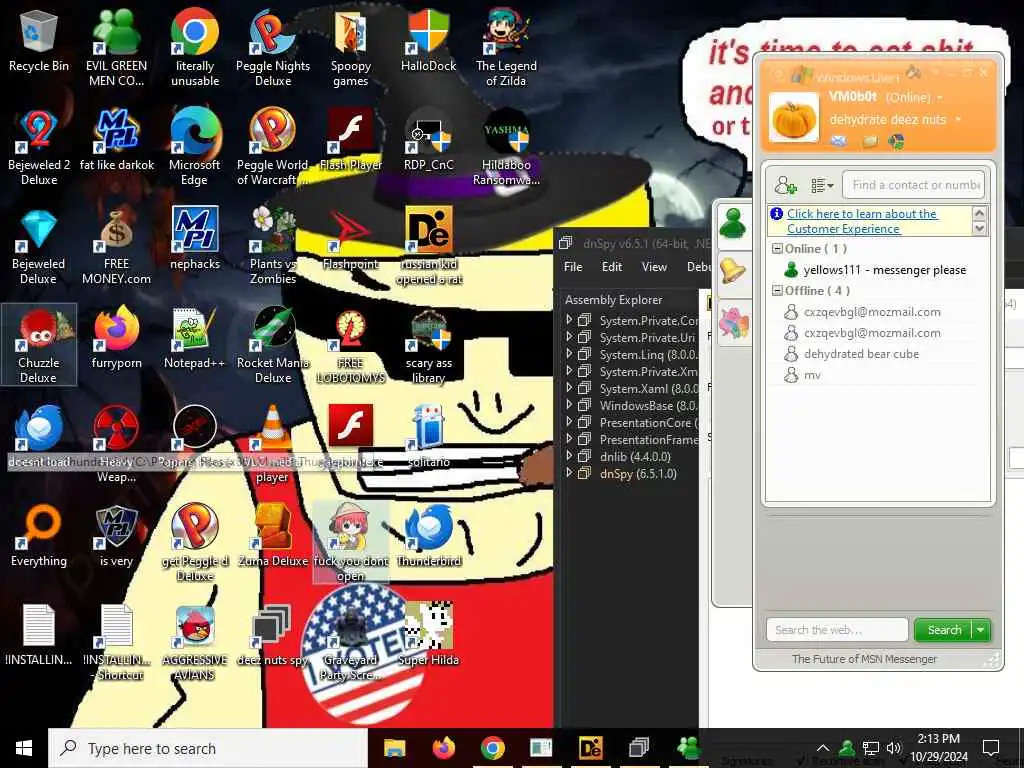
Task: Open the Super Hilda desktop icon
Action: (x=428, y=635)
